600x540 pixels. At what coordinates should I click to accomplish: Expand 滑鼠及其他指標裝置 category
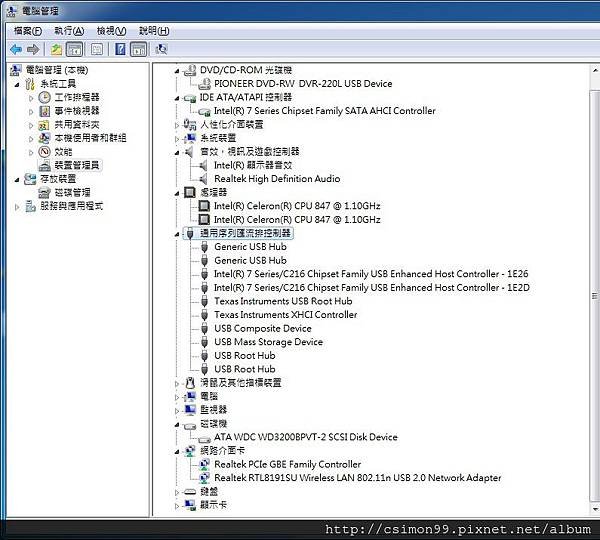tap(177, 384)
